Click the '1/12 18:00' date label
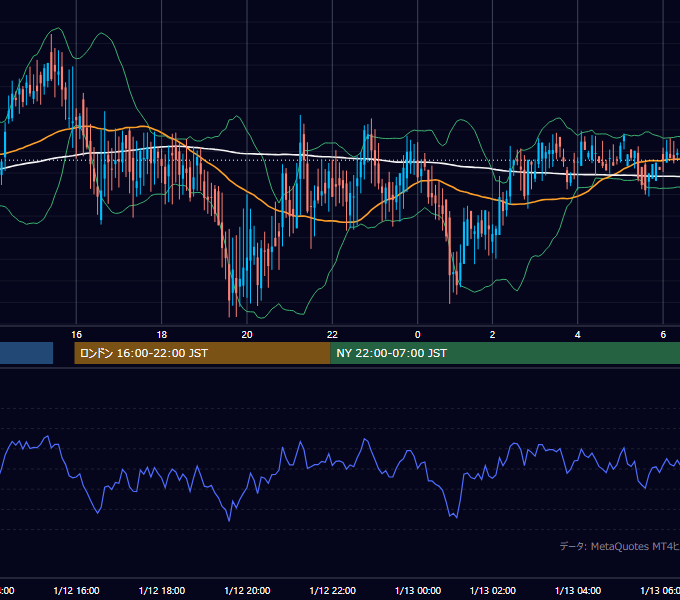This screenshot has width=680, height=600. coord(162,590)
